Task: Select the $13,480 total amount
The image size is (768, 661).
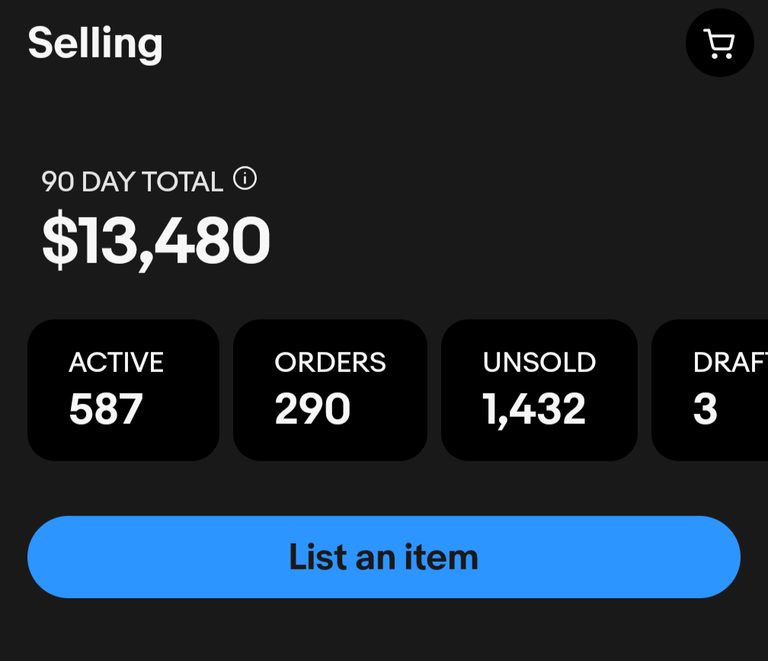Action: point(156,240)
